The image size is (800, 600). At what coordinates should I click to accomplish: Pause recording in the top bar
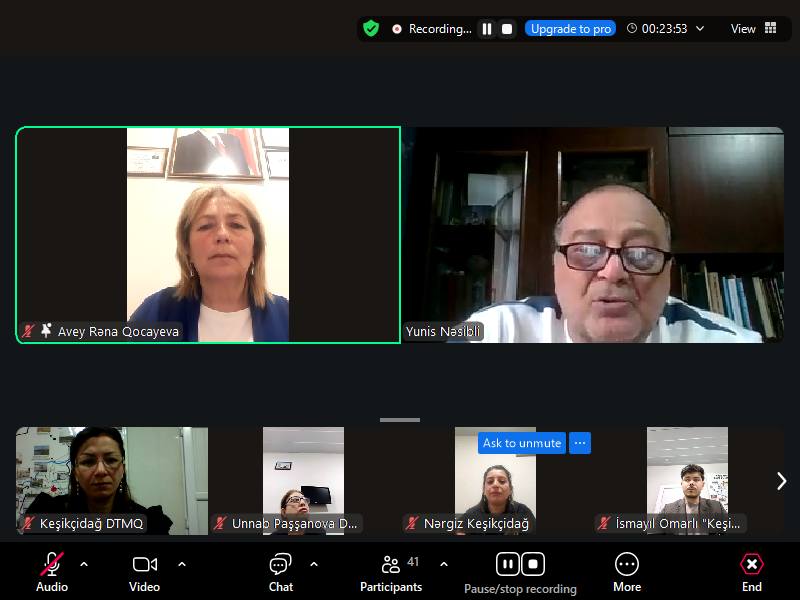coord(487,29)
